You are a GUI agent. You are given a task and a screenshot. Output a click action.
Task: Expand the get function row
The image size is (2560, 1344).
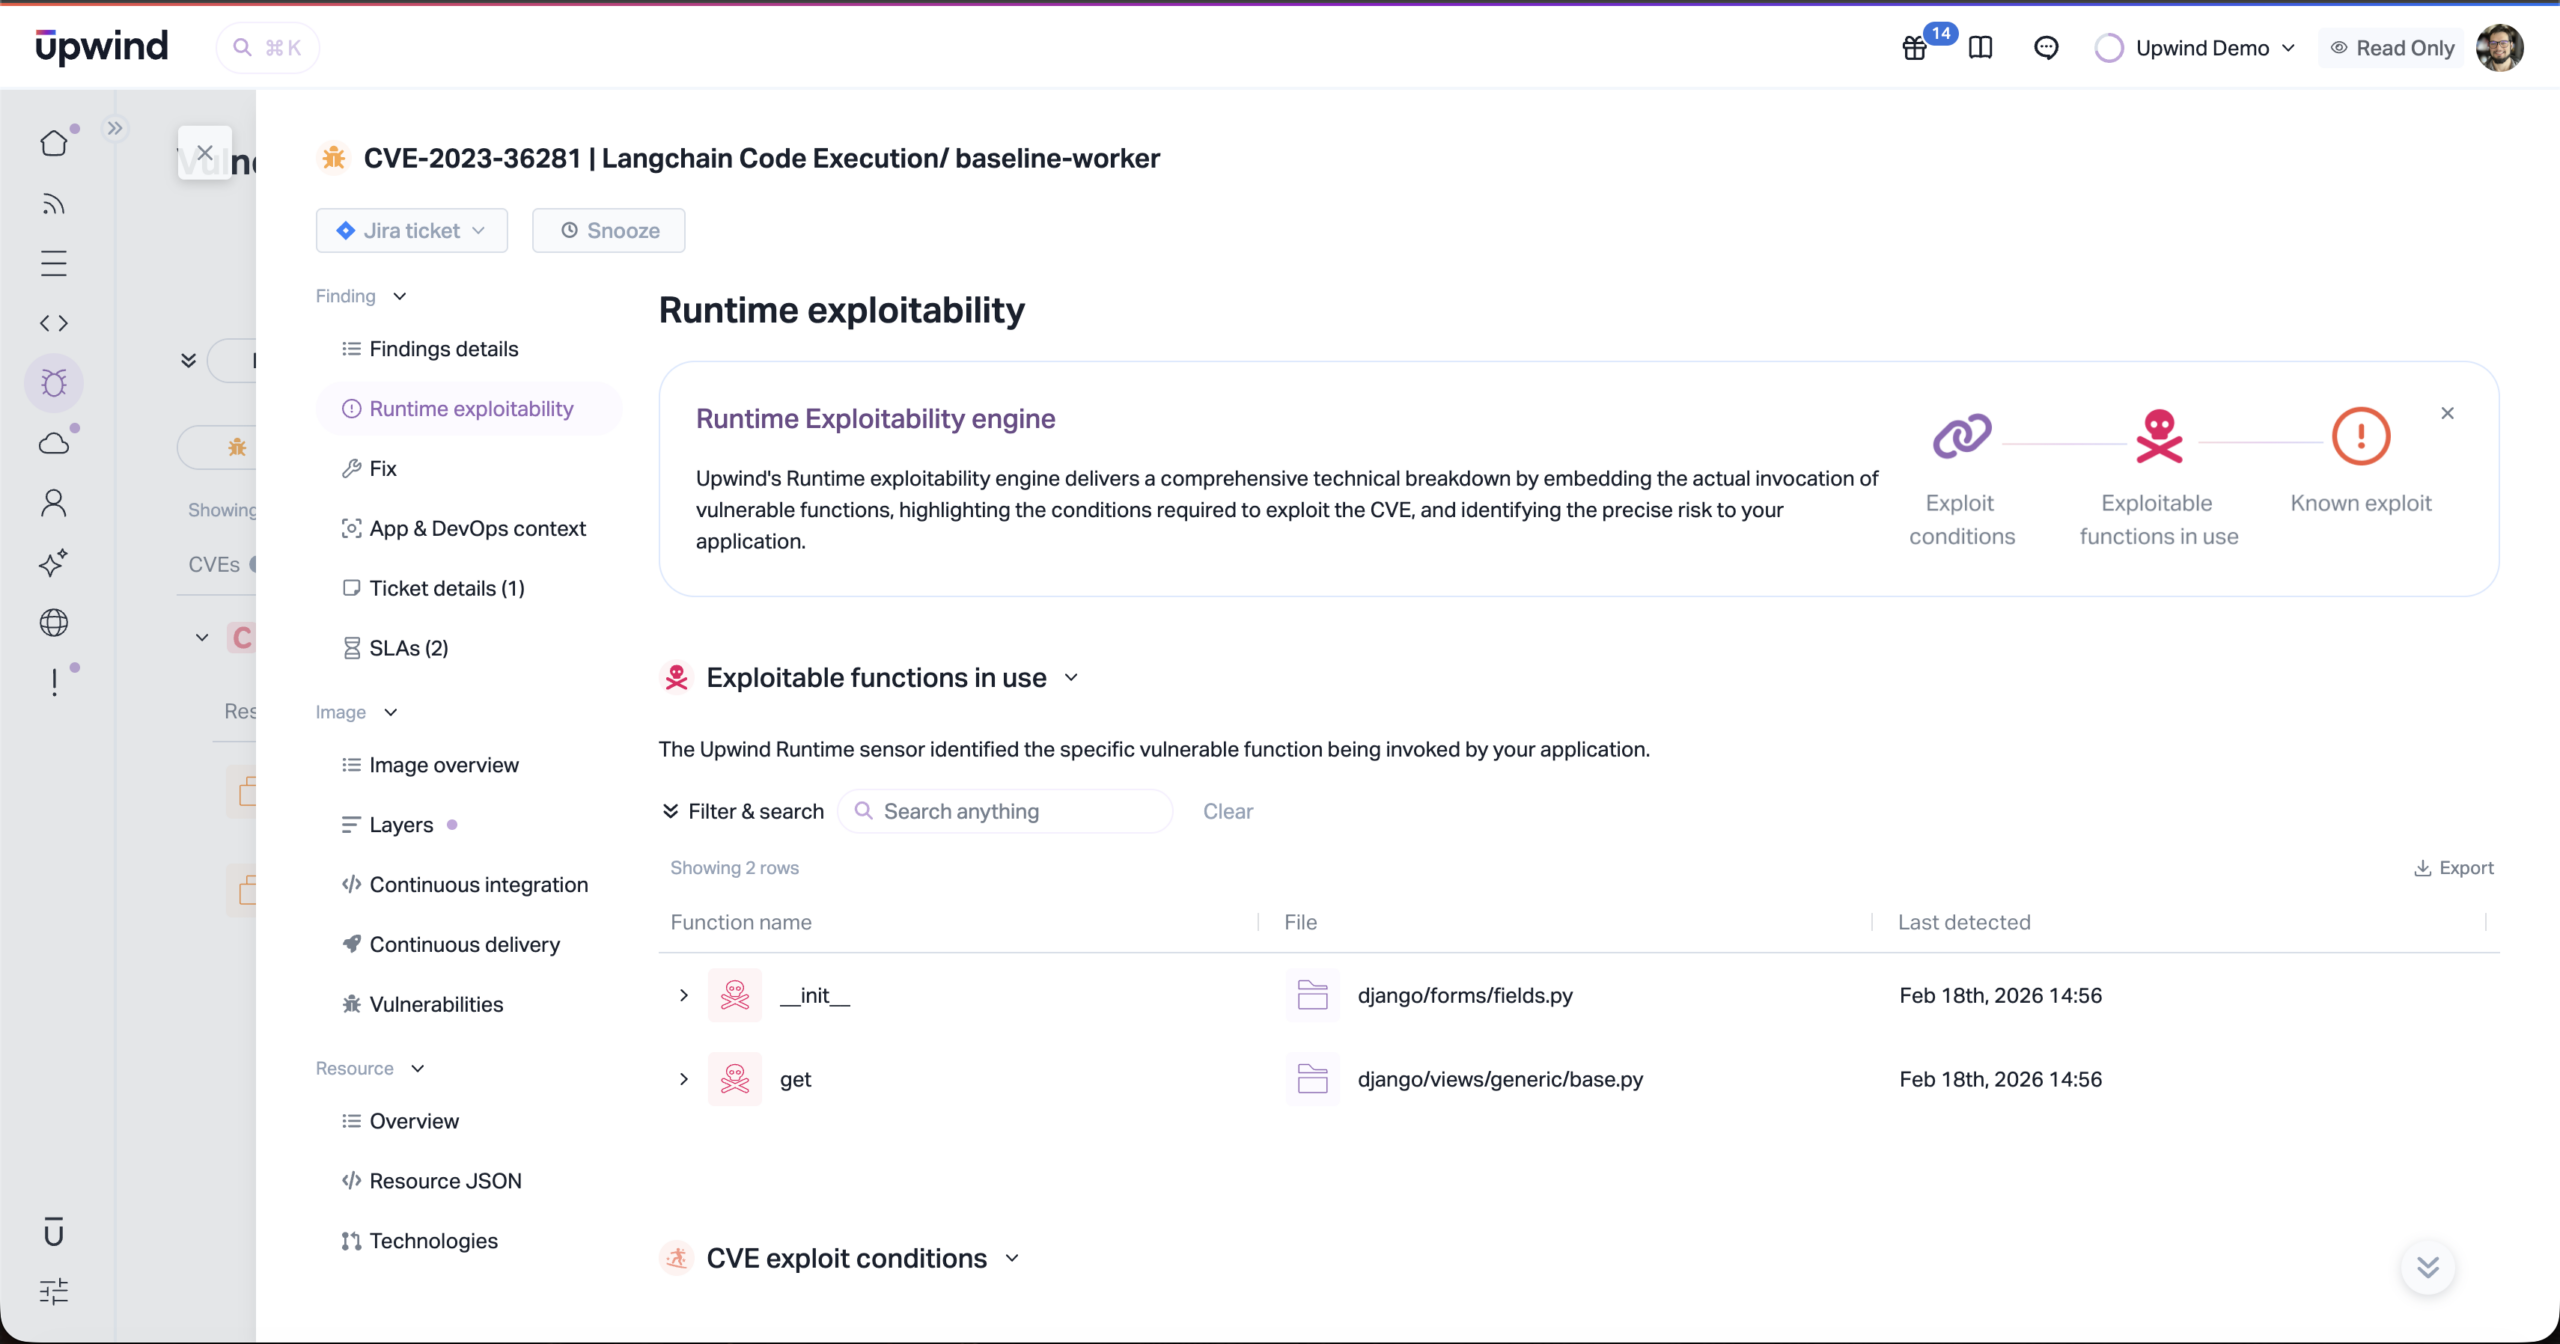pos(684,1079)
